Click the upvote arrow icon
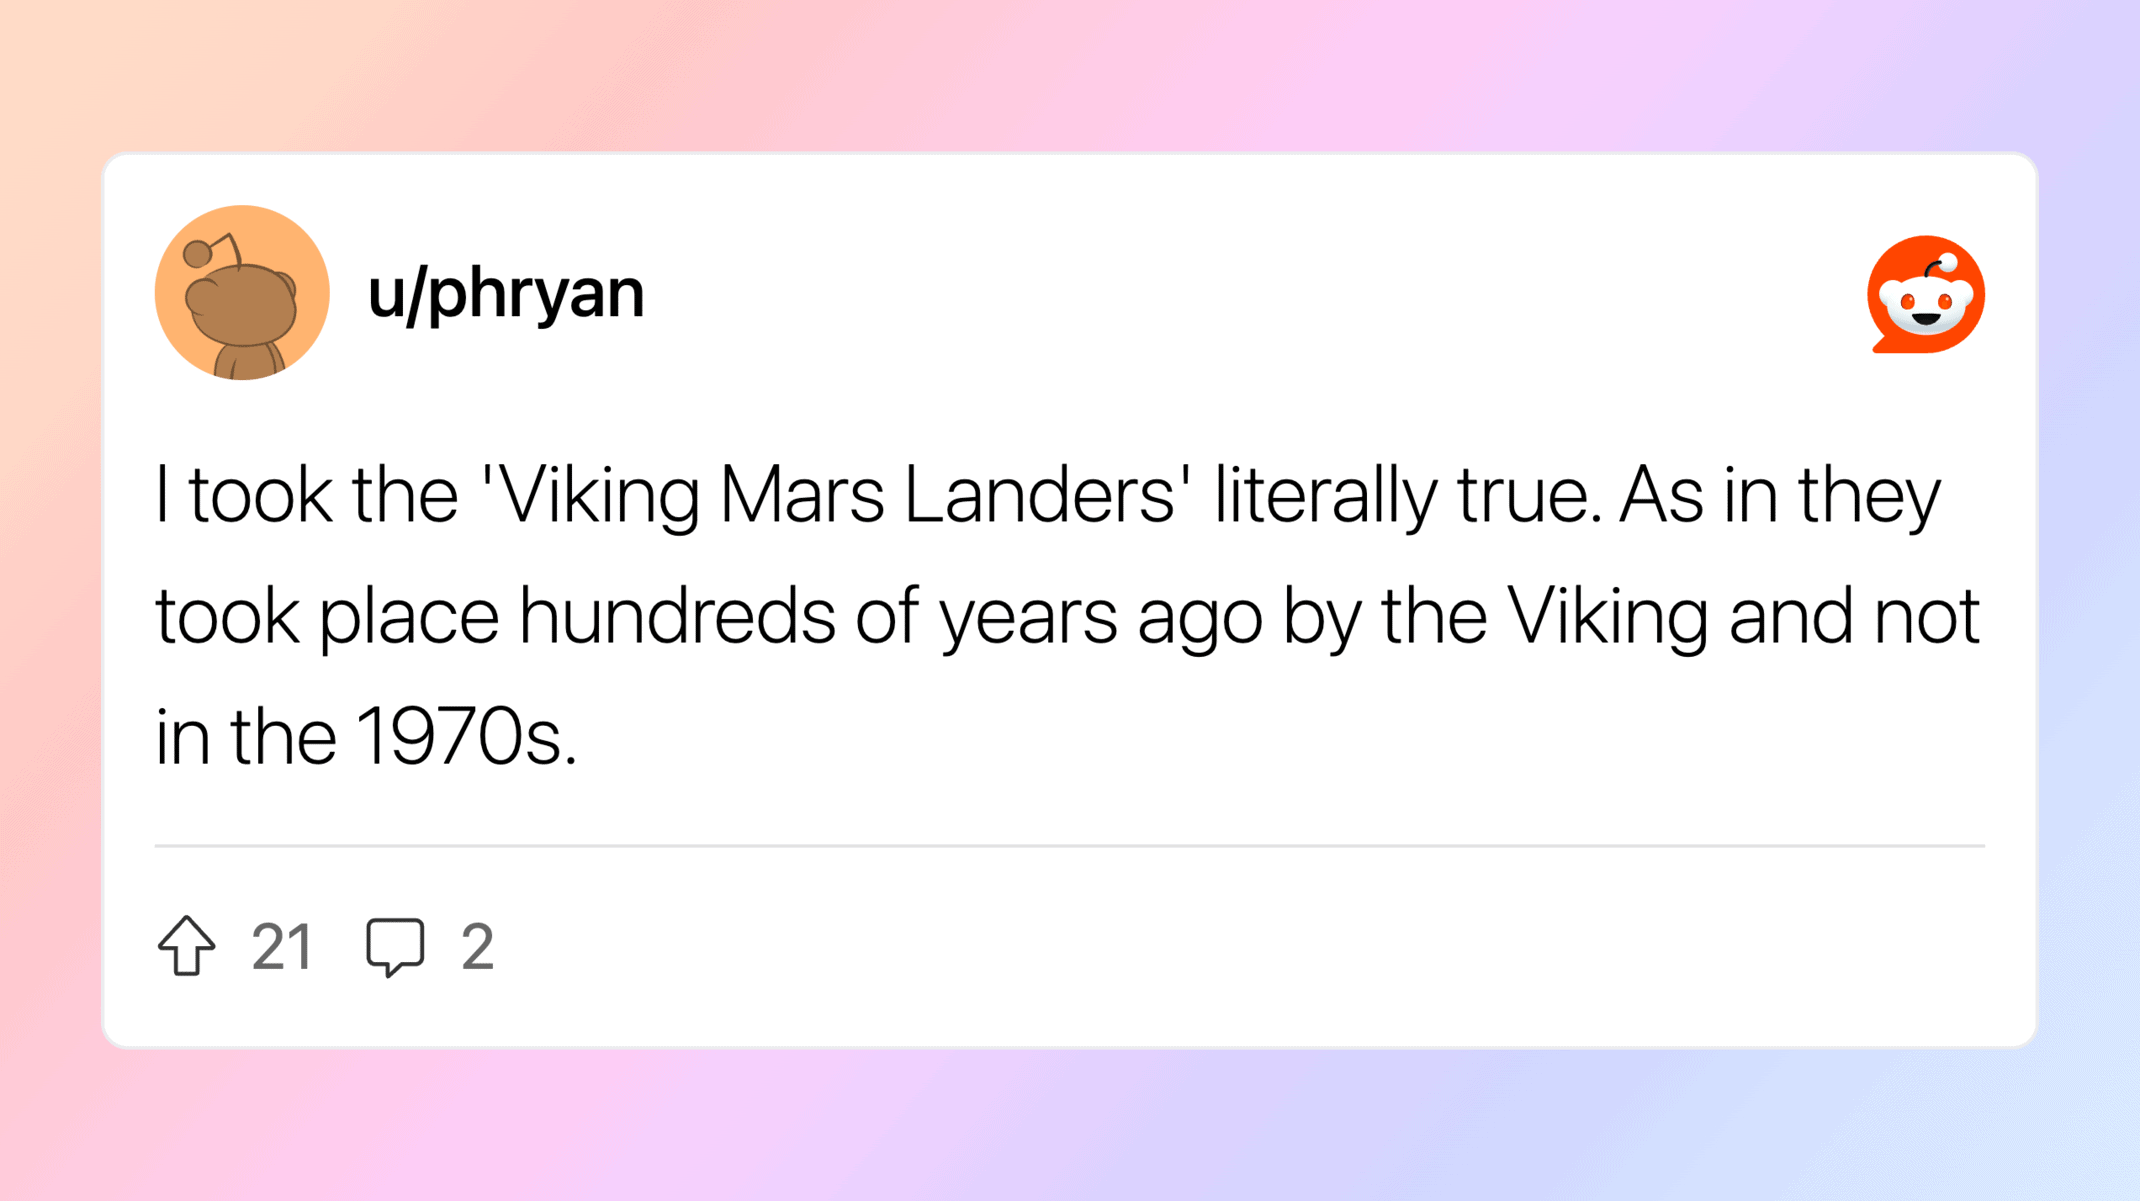Image resolution: width=2140 pixels, height=1201 pixels. [186, 945]
